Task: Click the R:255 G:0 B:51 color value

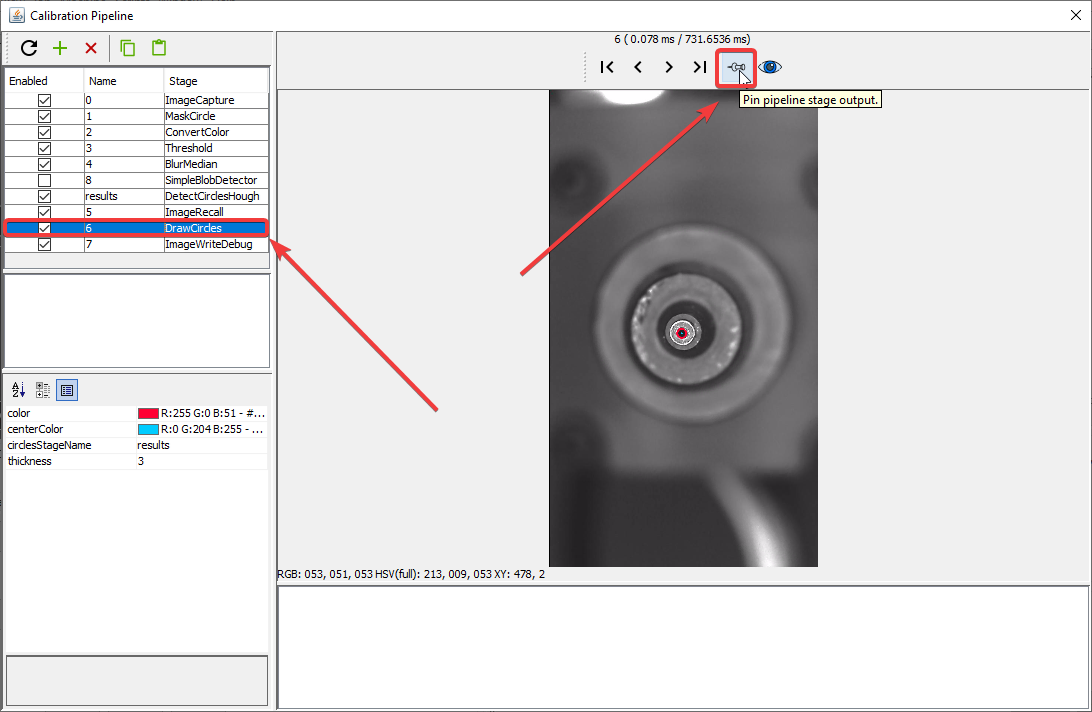Action: point(212,414)
